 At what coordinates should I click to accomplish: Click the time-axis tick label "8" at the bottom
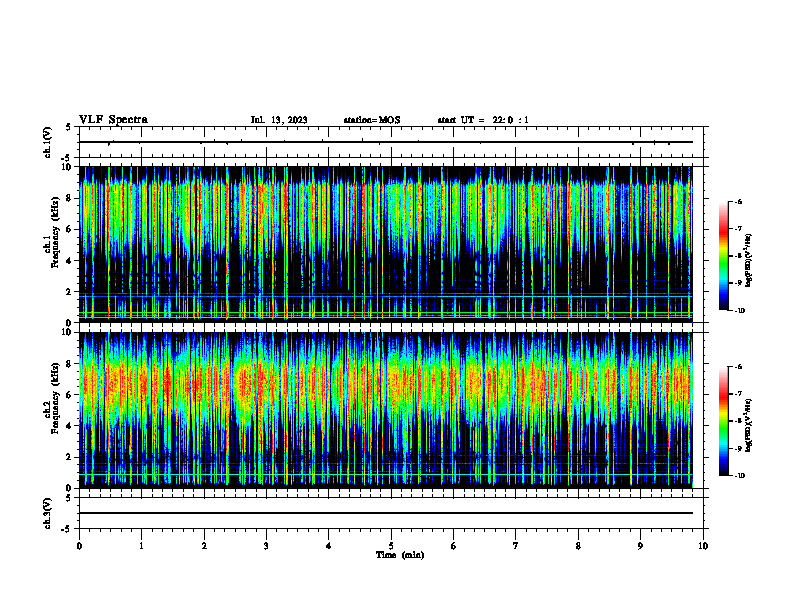point(578,546)
